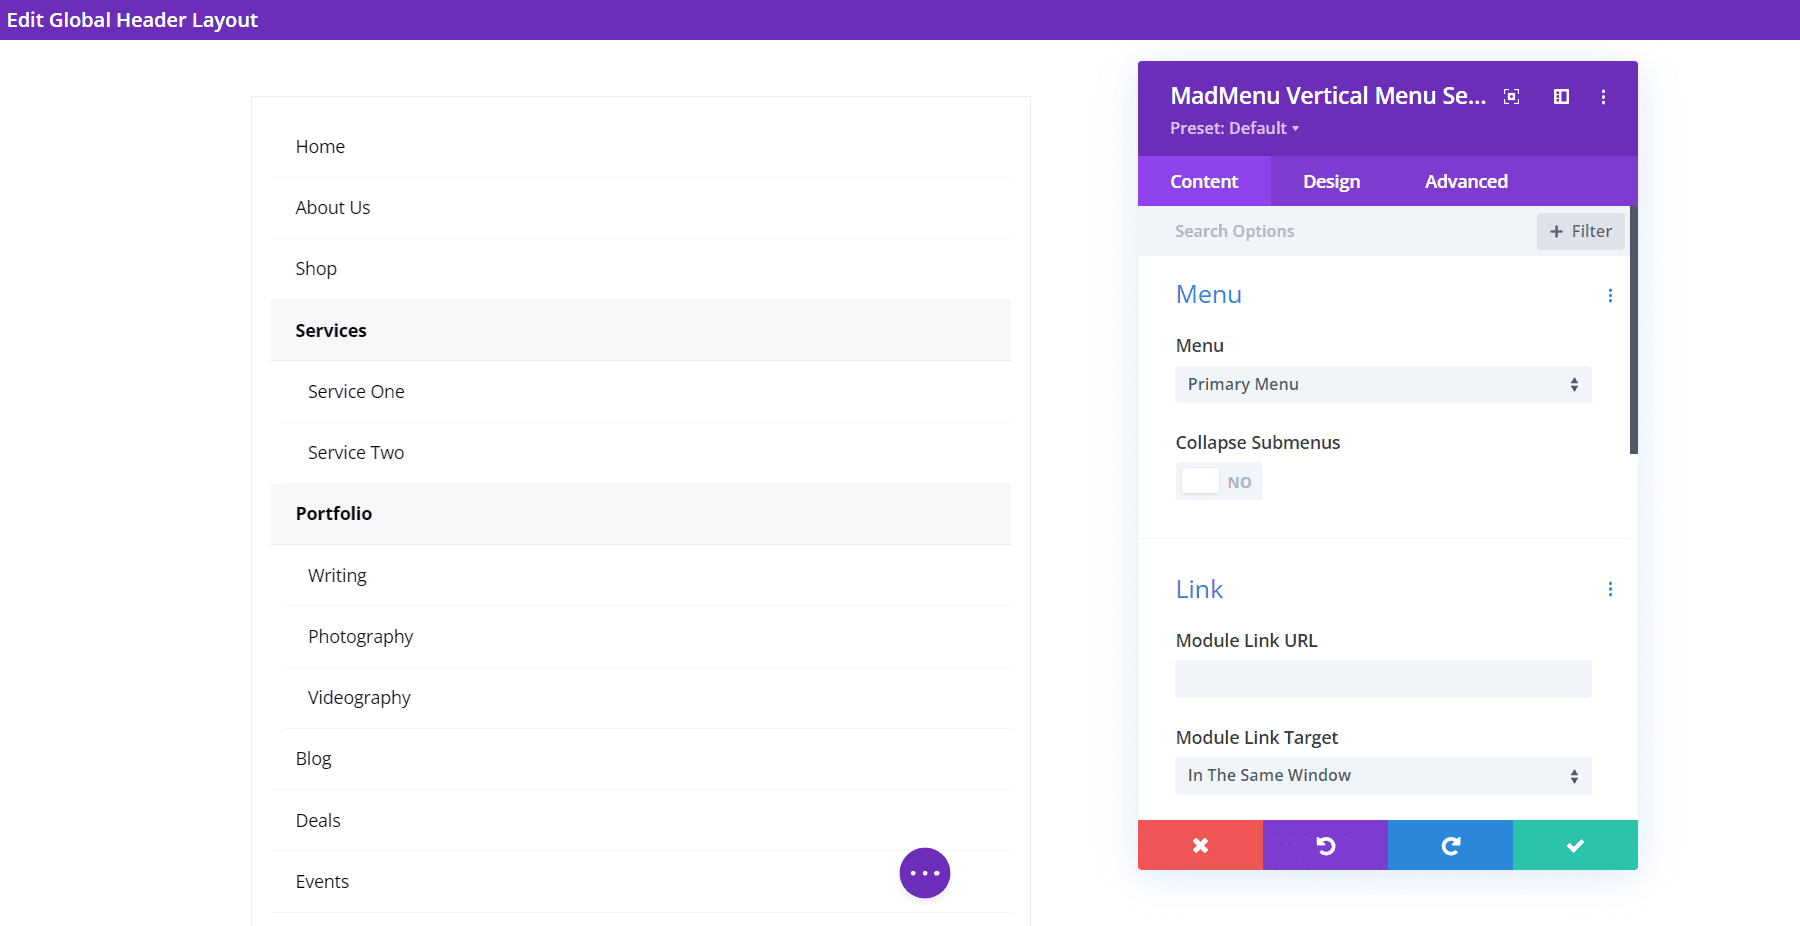The height and width of the screenshot is (926, 1800).
Task: Click the expand modal fullscreen icon
Action: click(1512, 97)
